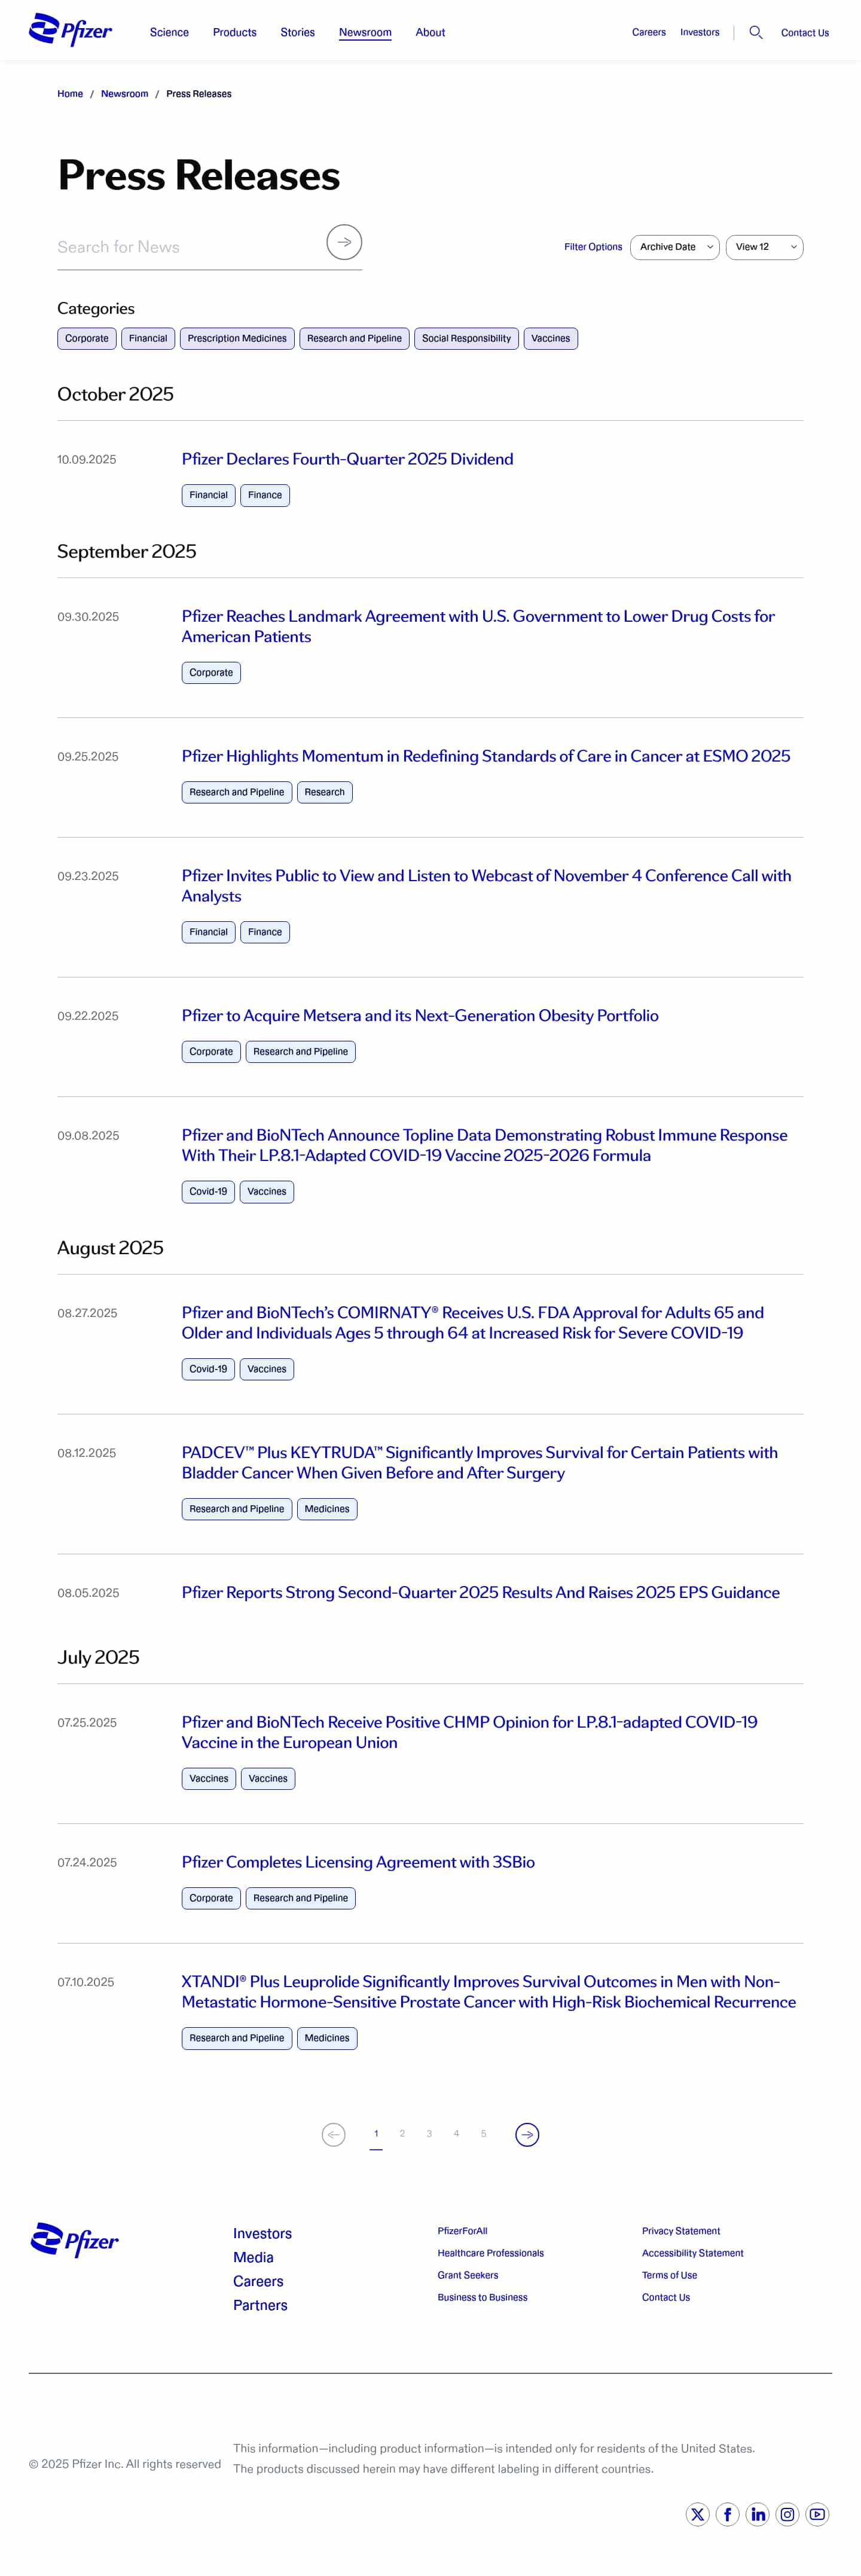Open the Products menu item

(x=235, y=33)
